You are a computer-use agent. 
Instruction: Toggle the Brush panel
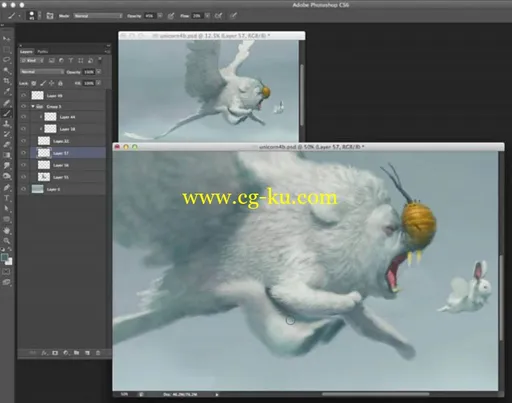tap(50, 16)
